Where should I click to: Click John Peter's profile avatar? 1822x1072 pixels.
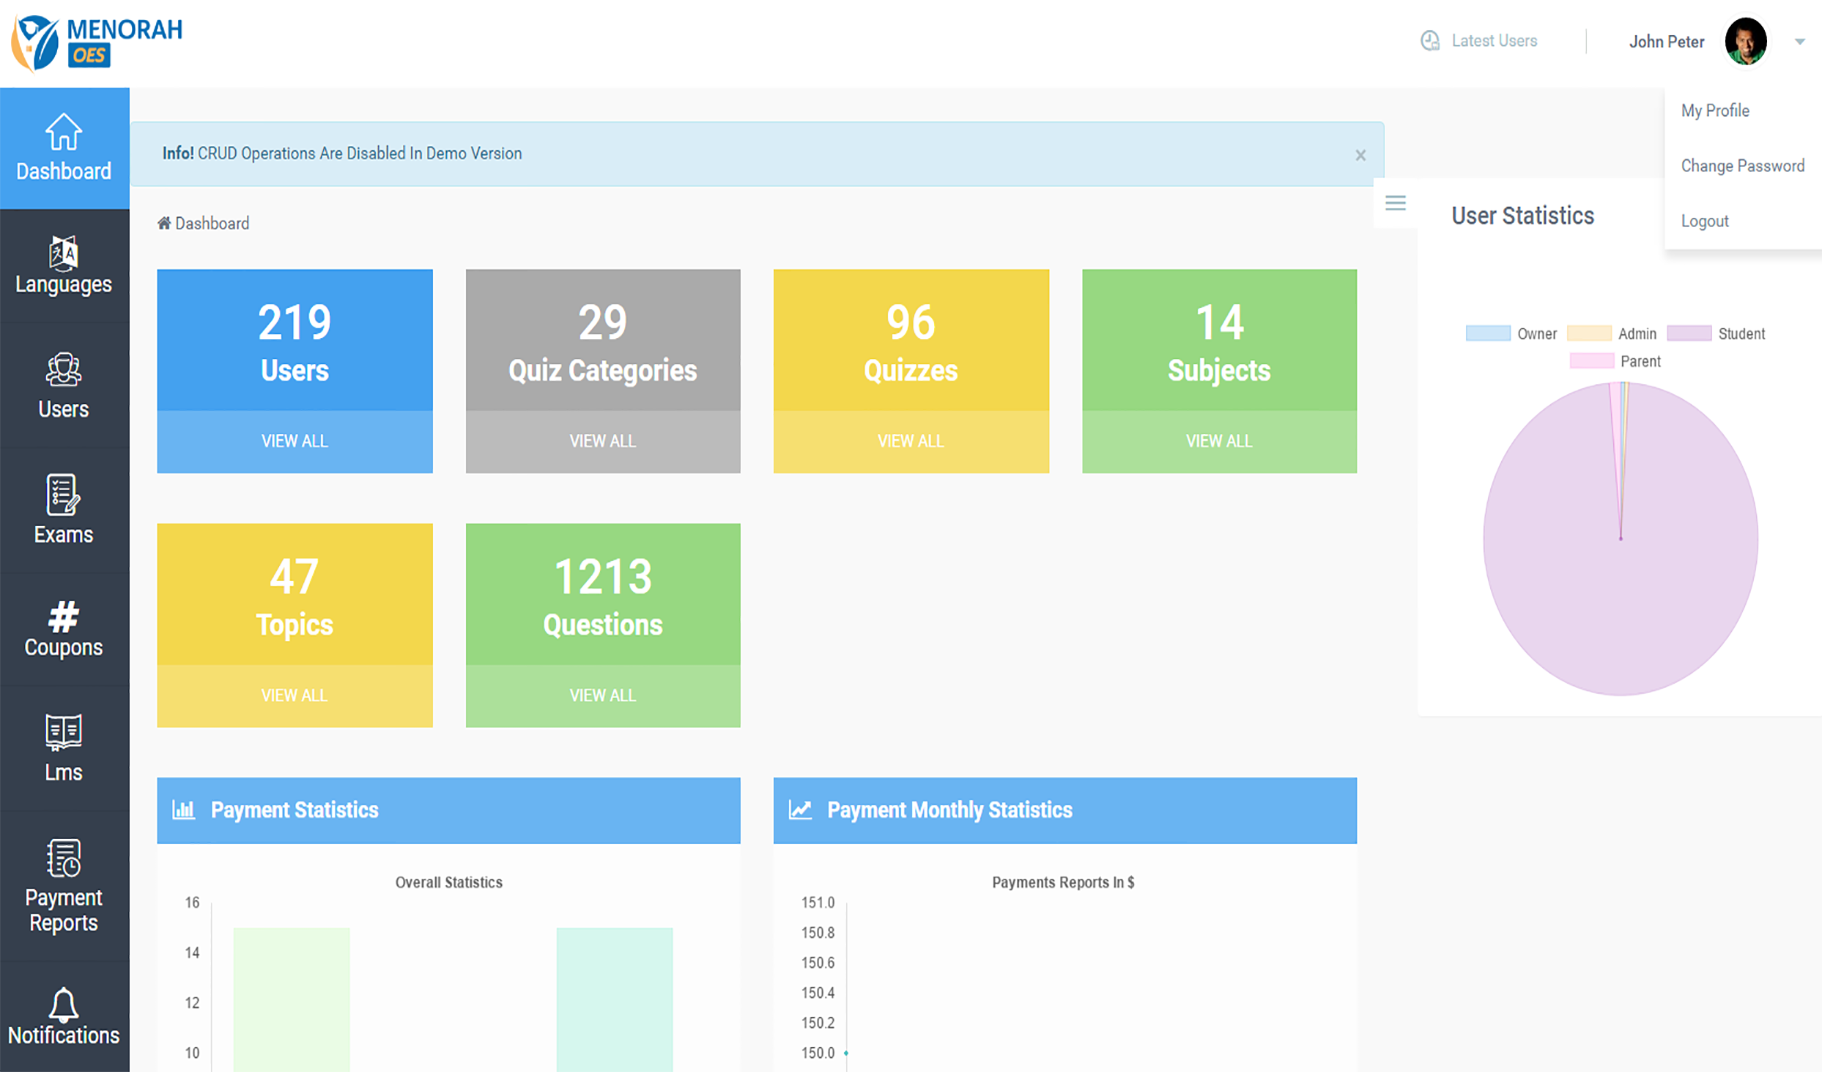point(1745,42)
